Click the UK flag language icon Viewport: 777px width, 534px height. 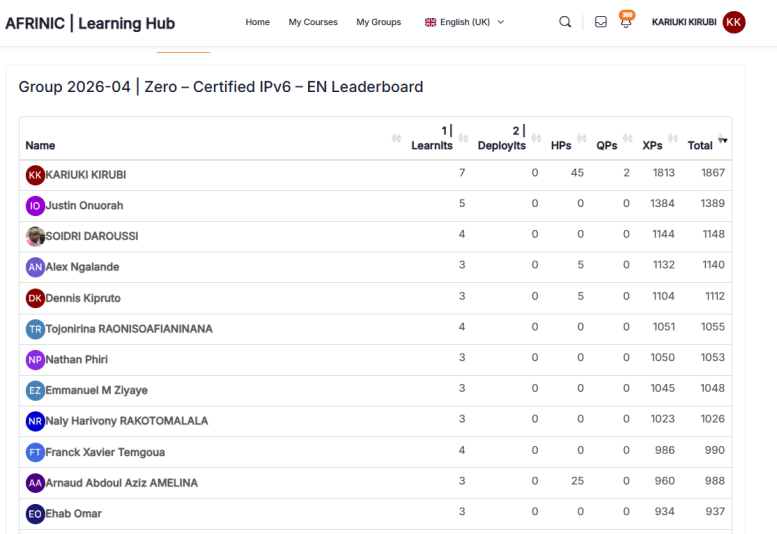[x=430, y=22]
